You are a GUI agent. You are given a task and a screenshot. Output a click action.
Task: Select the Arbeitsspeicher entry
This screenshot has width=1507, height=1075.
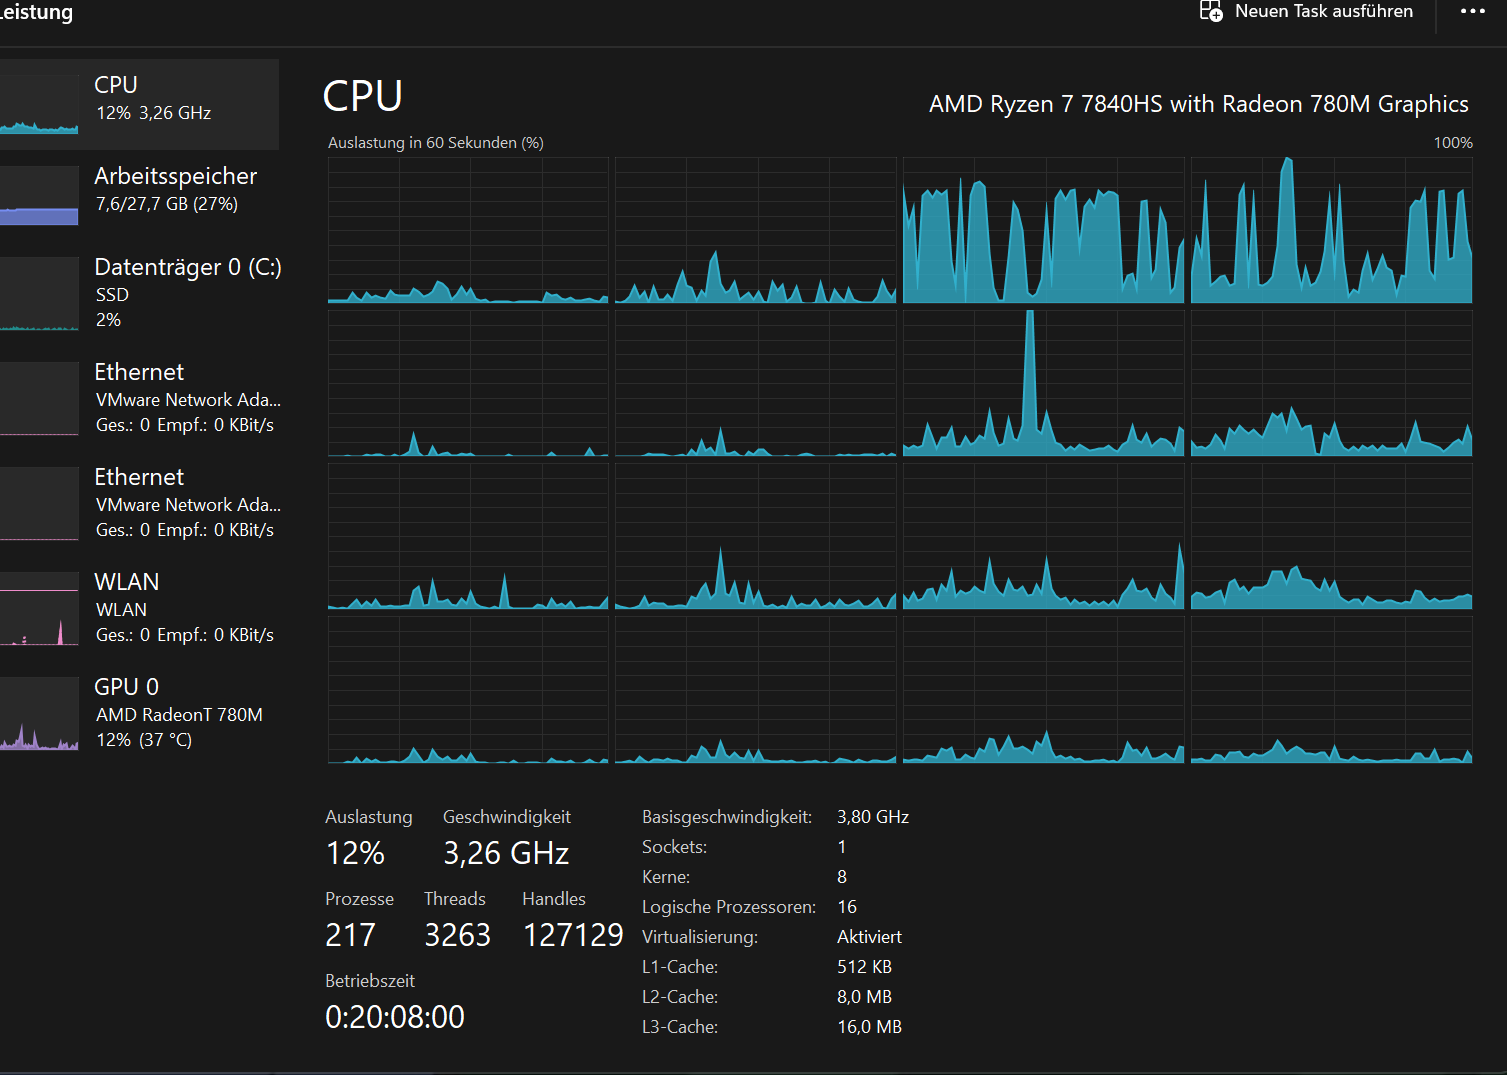click(x=139, y=195)
